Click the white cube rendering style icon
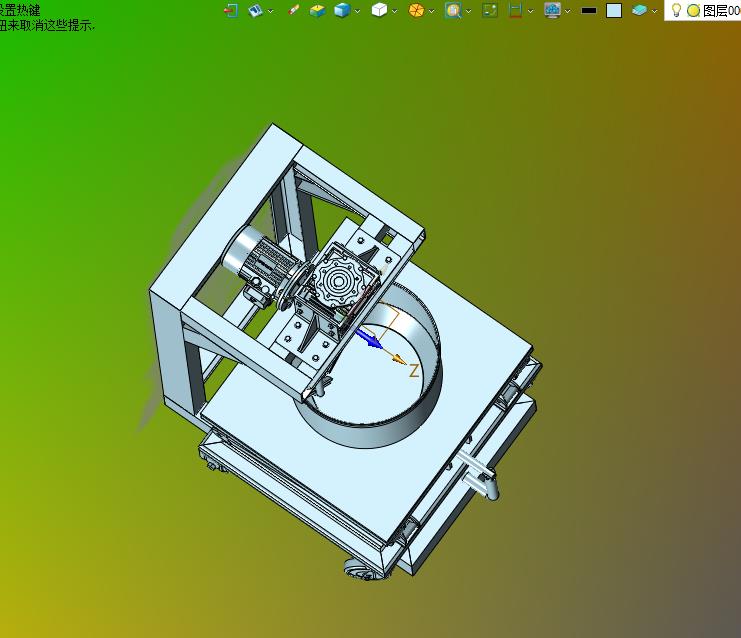741x638 pixels. (379, 10)
